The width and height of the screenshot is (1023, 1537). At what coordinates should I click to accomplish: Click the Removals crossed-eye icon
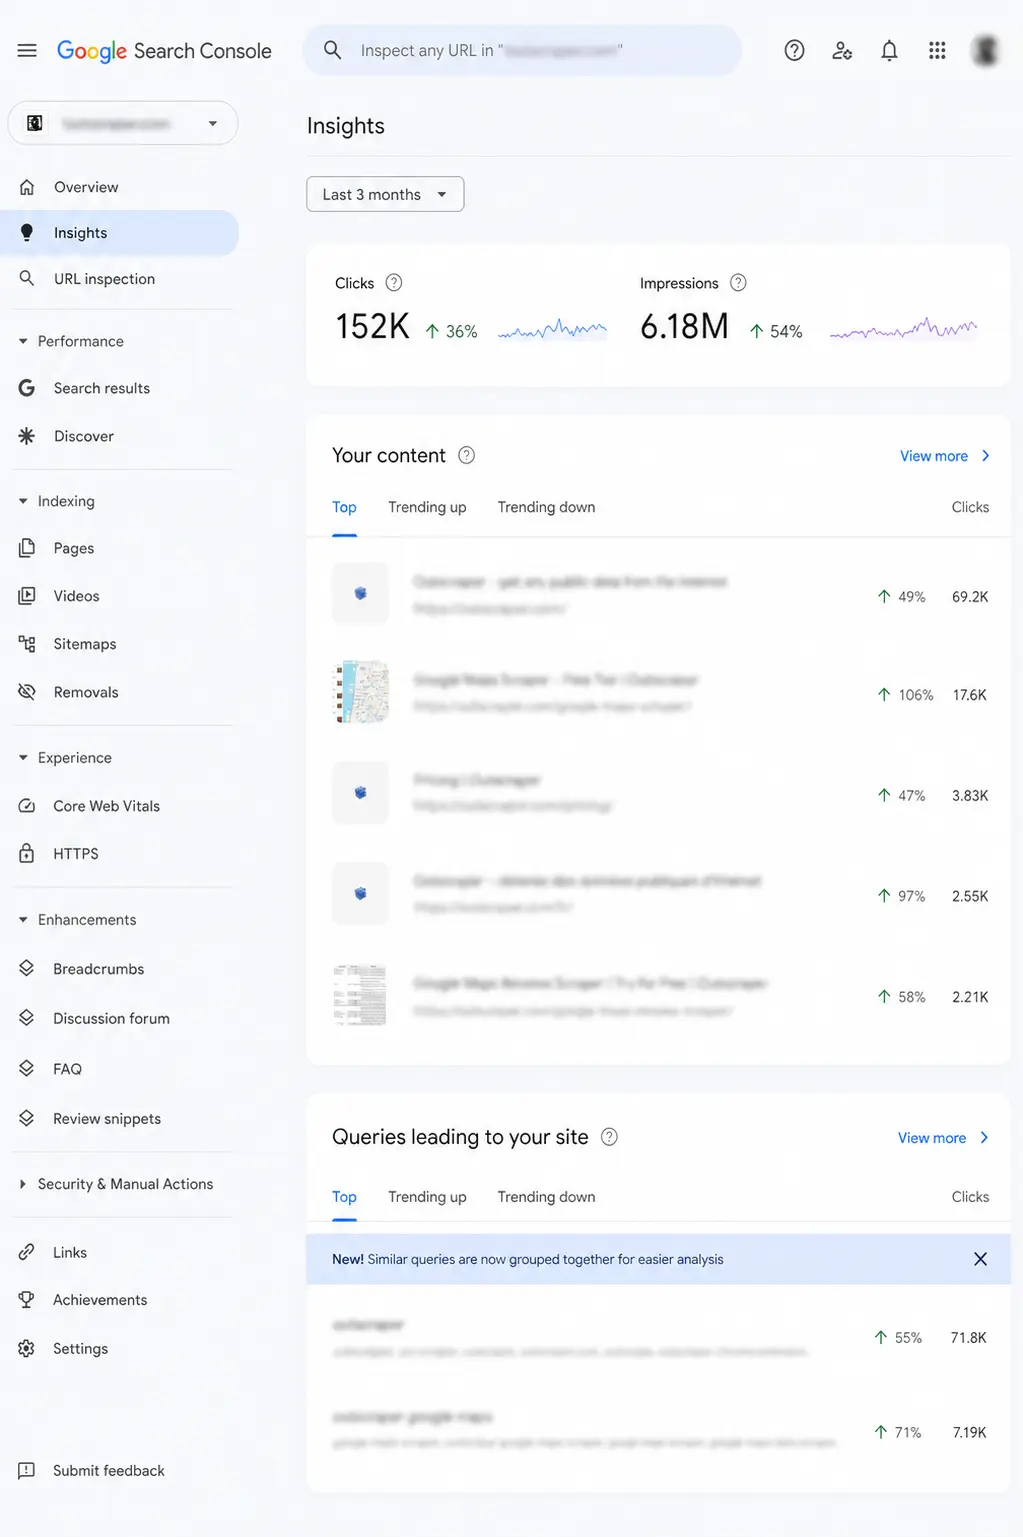point(27,692)
